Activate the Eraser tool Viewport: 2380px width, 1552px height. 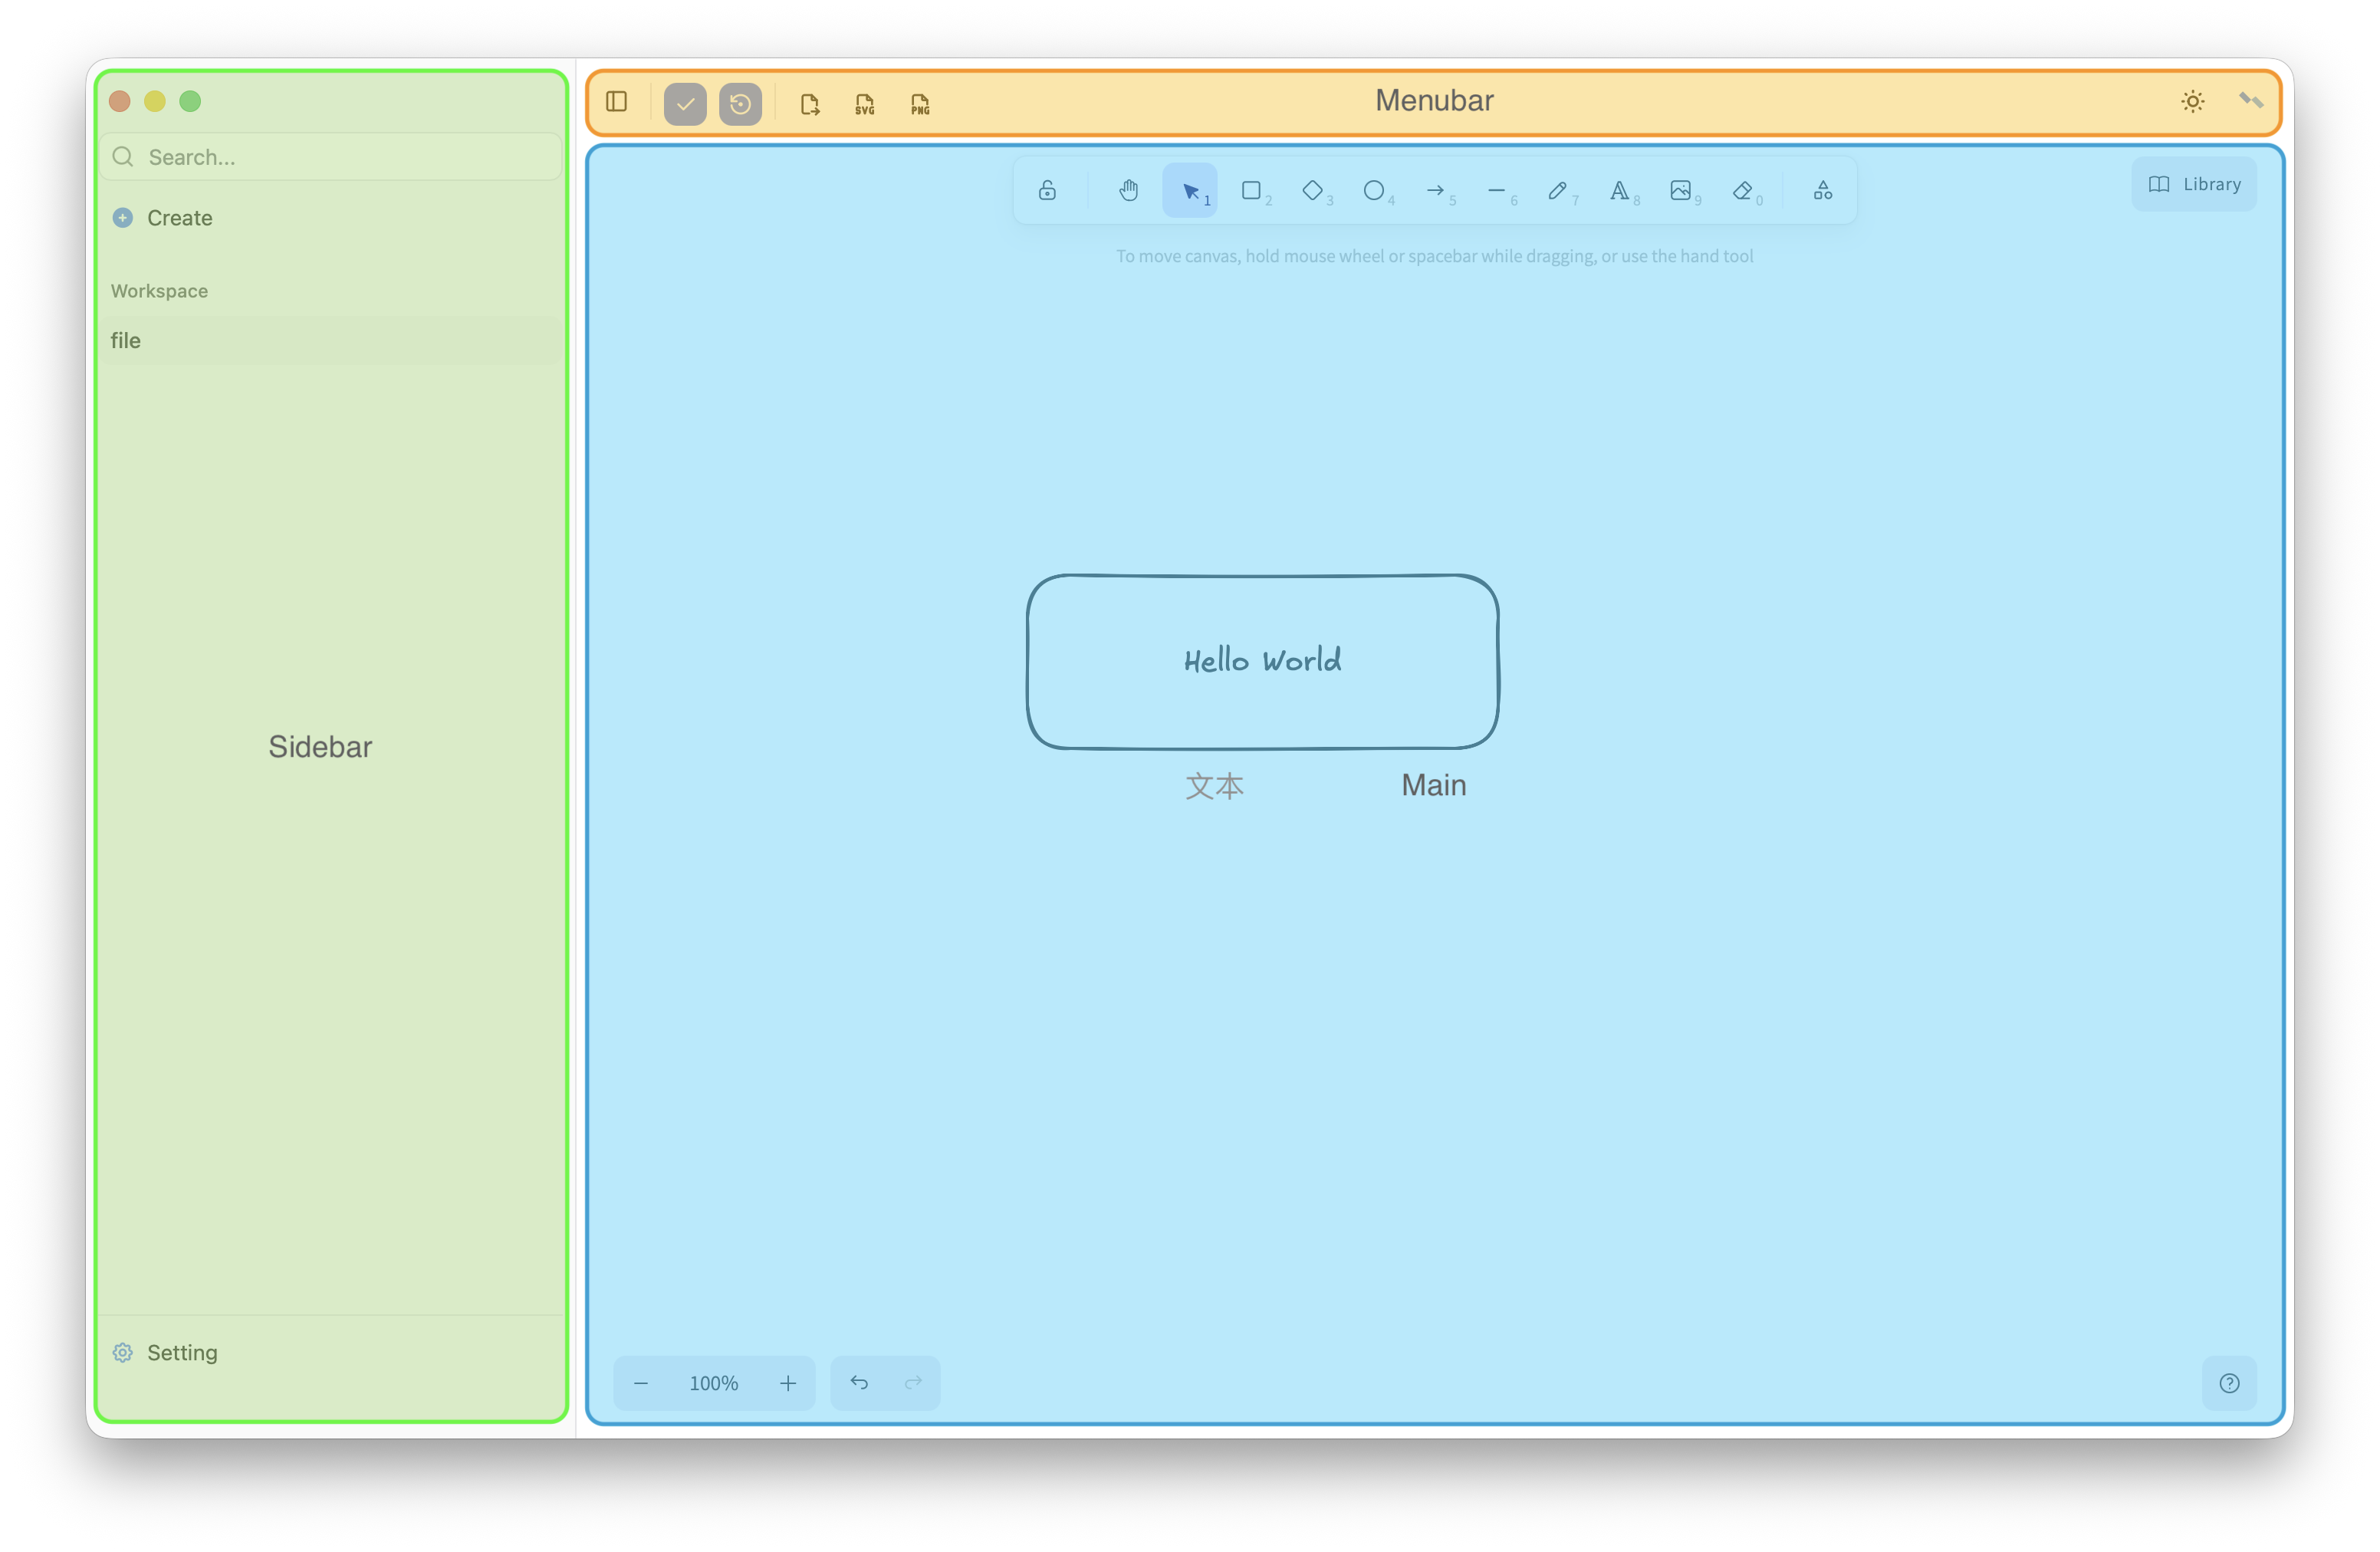coord(1744,190)
